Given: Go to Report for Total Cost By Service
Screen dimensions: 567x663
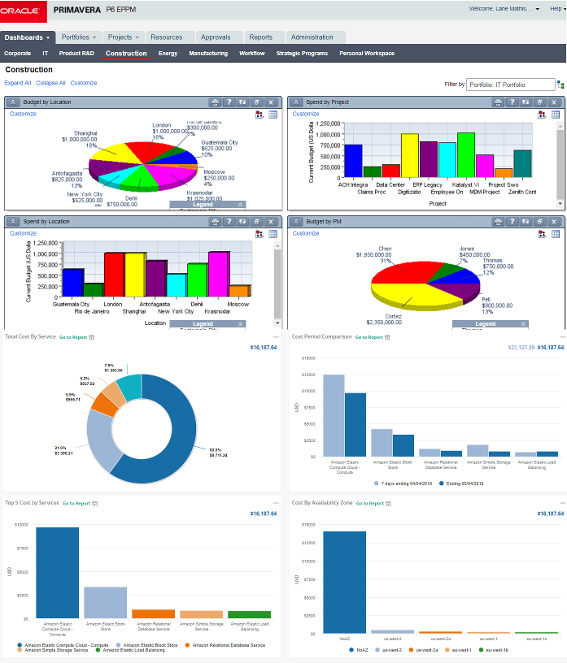Looking at the screenshot, I should [x=73, y=337].
